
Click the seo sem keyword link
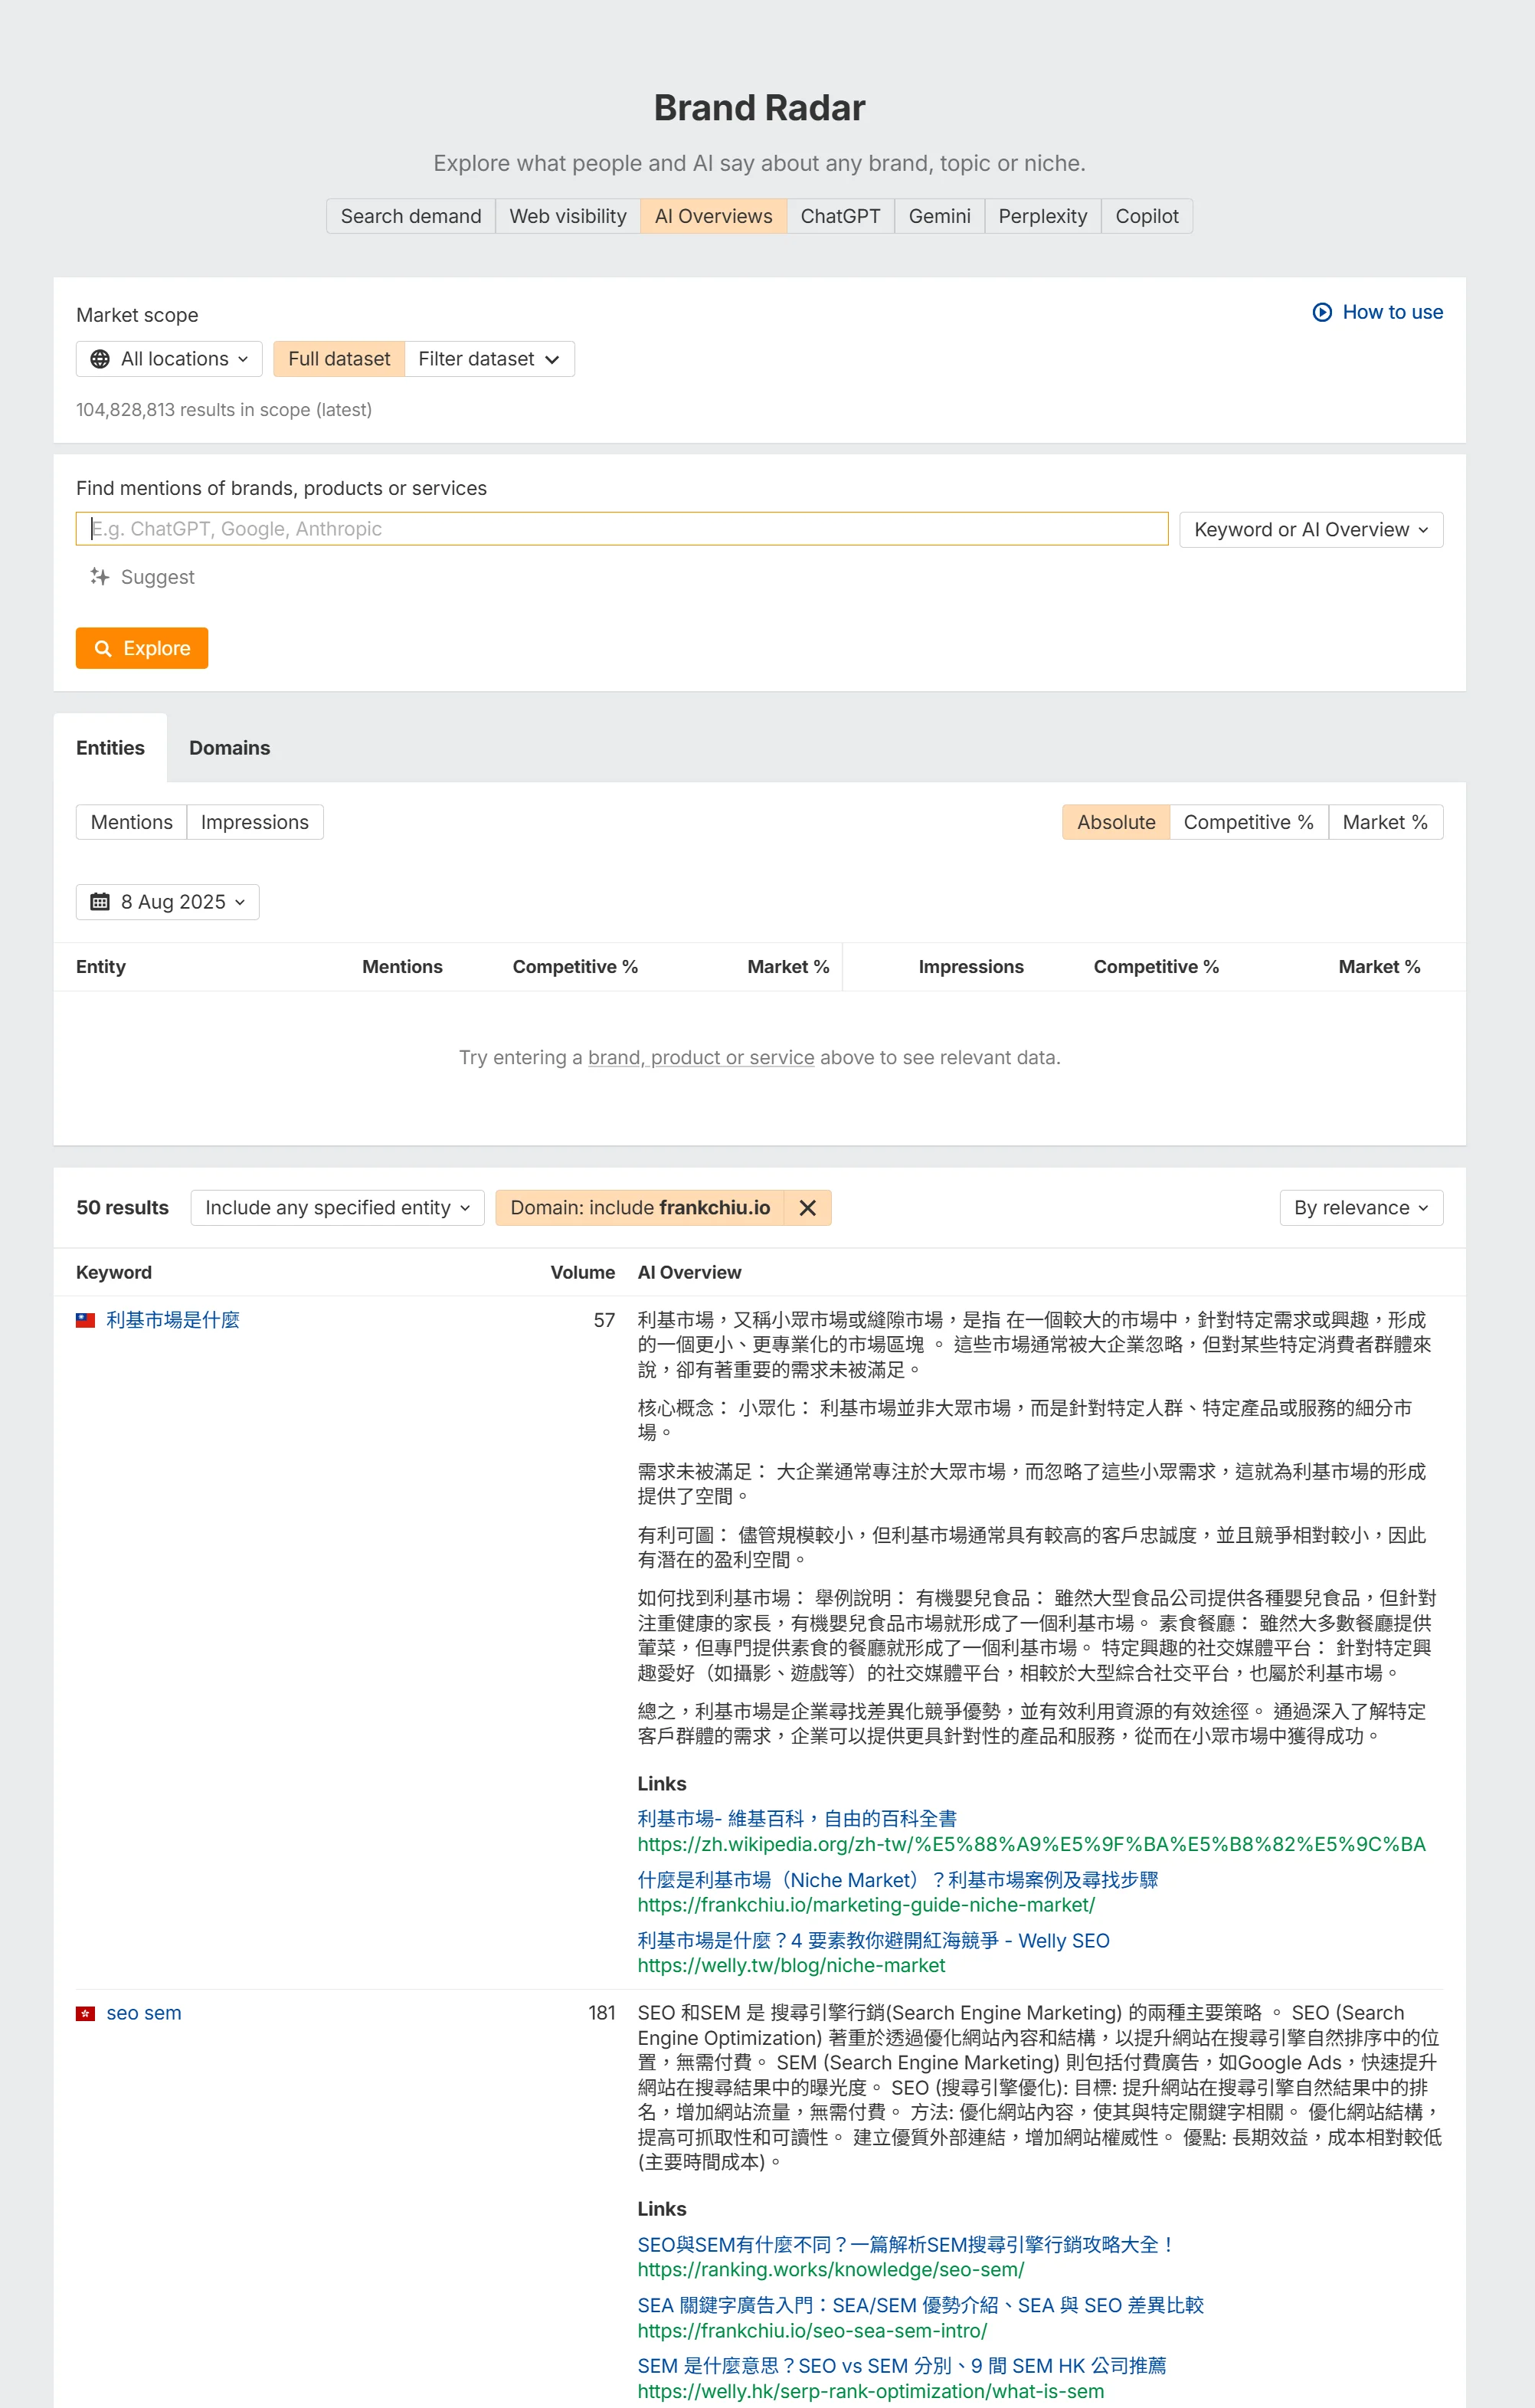pos(144,2013)
